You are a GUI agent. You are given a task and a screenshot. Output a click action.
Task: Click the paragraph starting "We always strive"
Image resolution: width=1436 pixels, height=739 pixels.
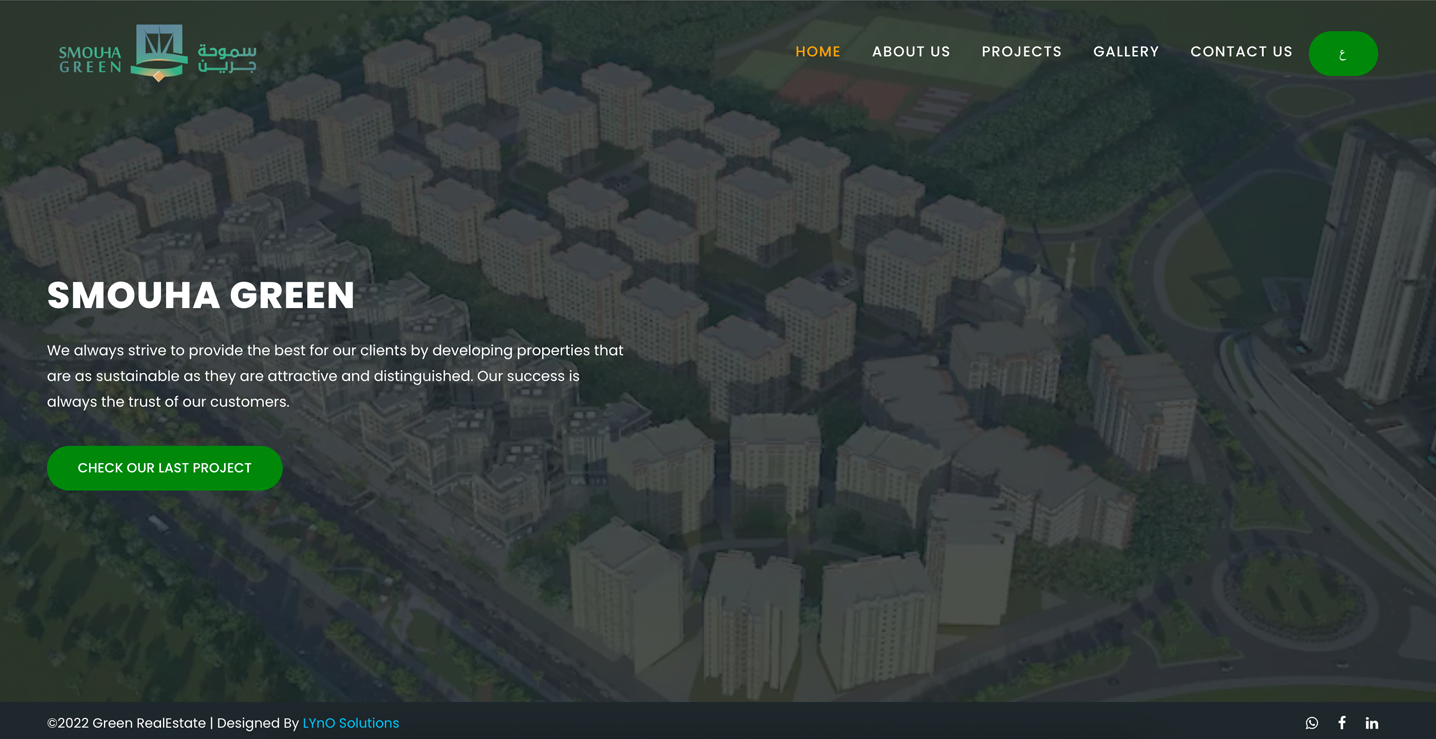click(335, 376)
